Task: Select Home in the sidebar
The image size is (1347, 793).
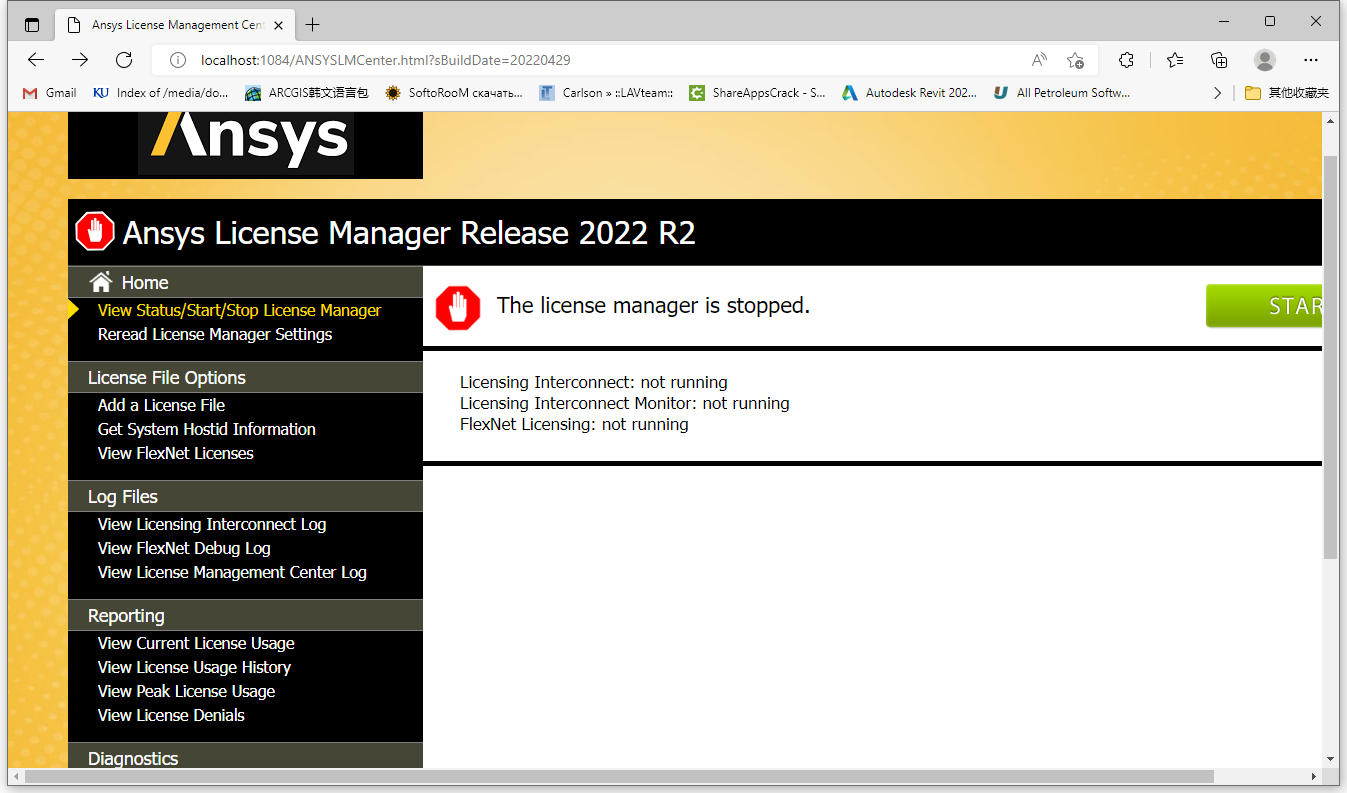Action: pos(145,282)
